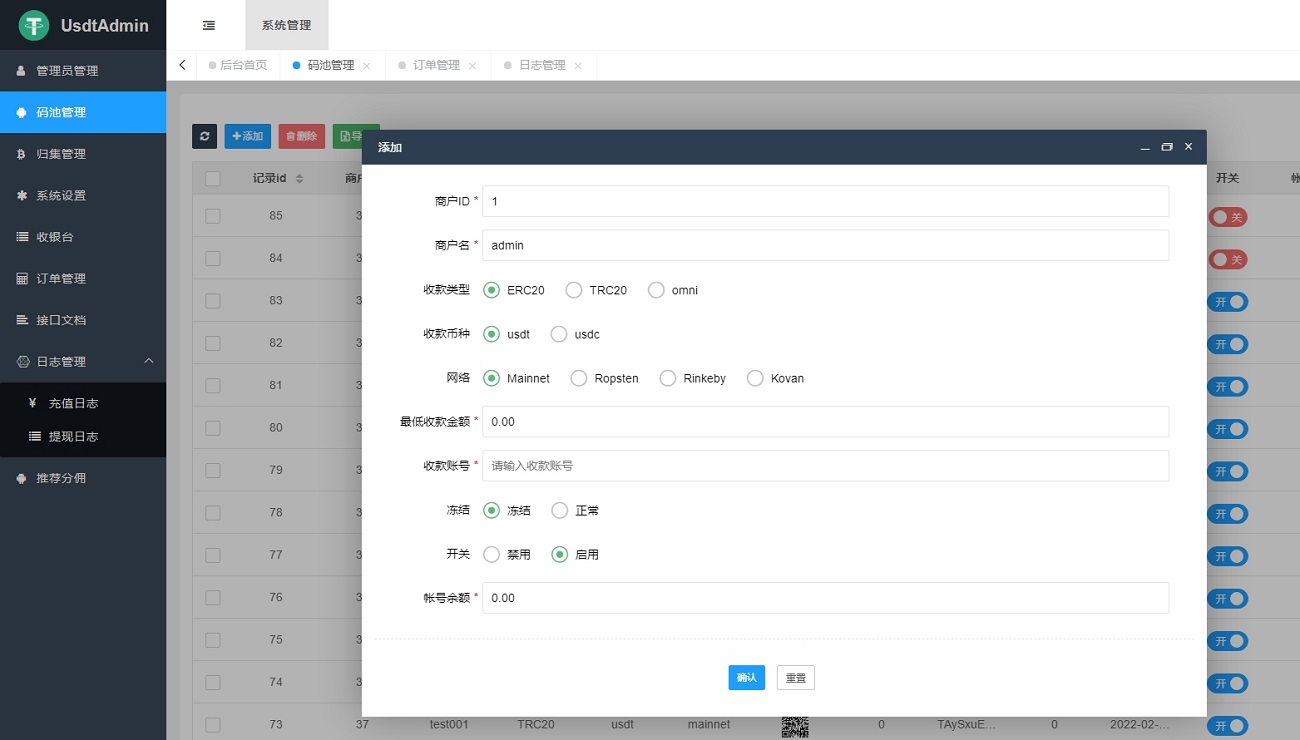Image resolution: width=1300 pixels, height=740 pixels.
Task: Open the 收银台 section
Action: [x=60, y=237]
